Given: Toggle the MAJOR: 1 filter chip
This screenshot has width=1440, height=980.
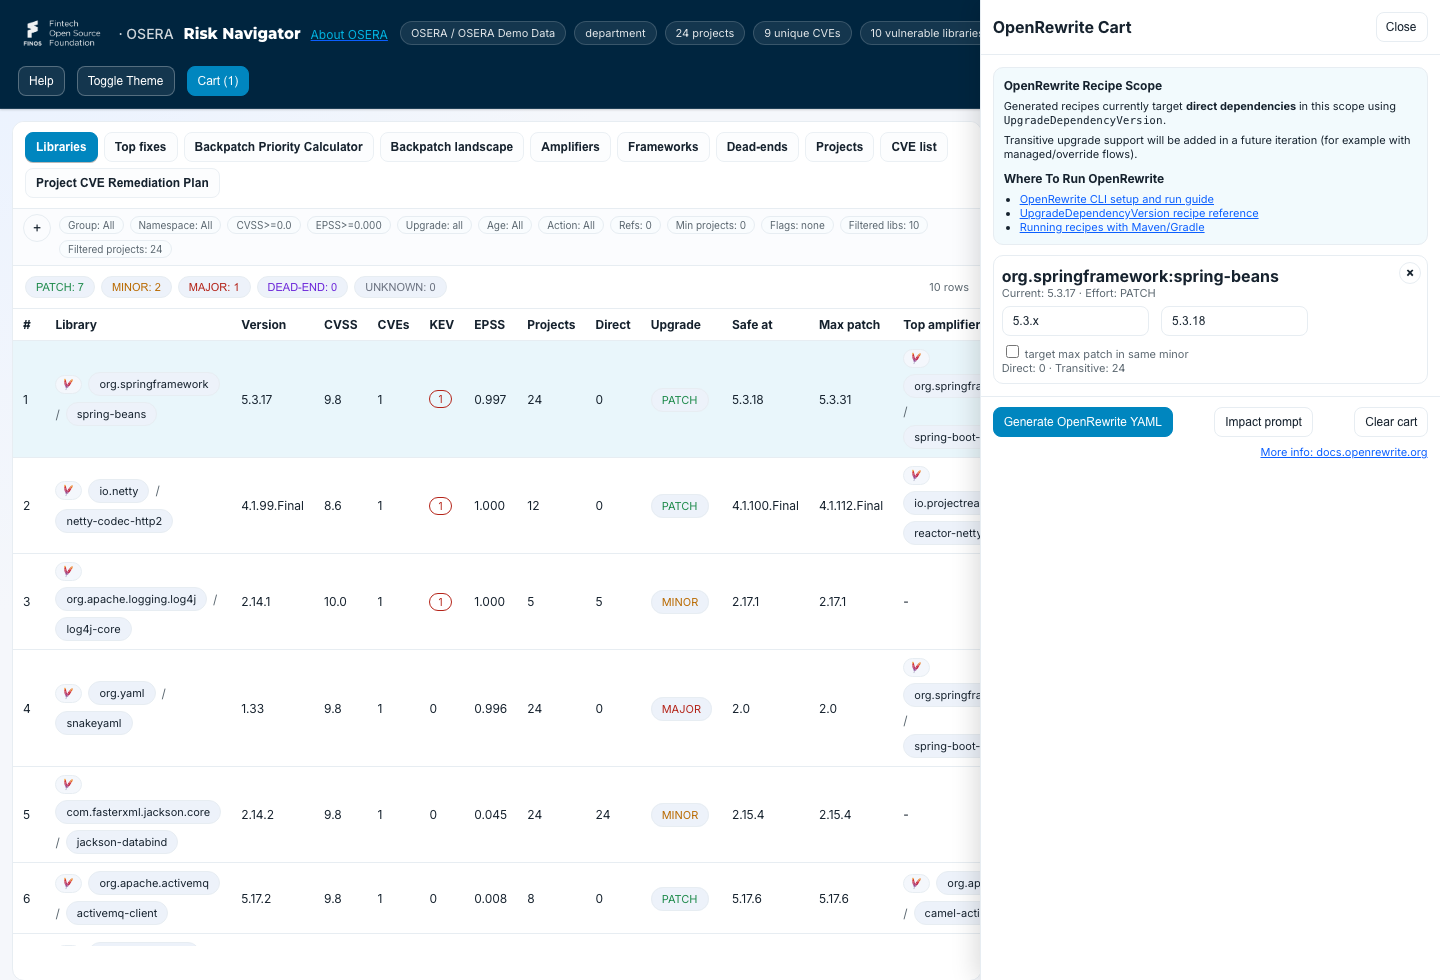Looking at the screenshot, I should point(214,287).
